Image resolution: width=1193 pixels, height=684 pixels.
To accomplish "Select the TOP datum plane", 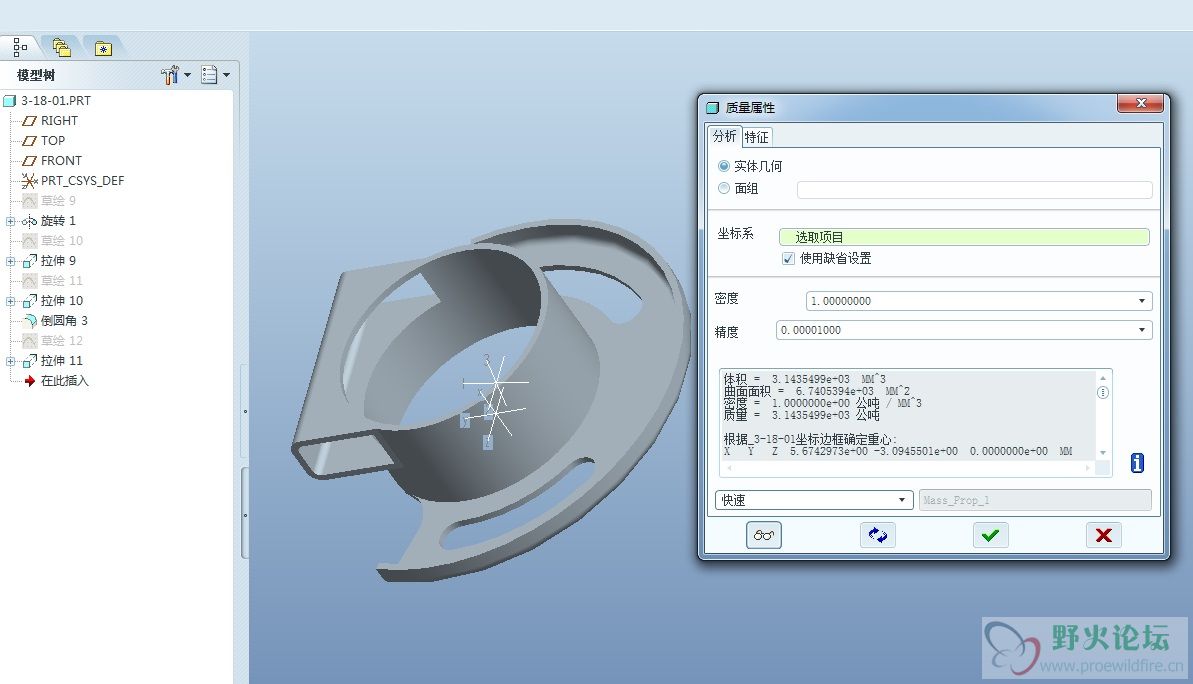I will (52, 141).
